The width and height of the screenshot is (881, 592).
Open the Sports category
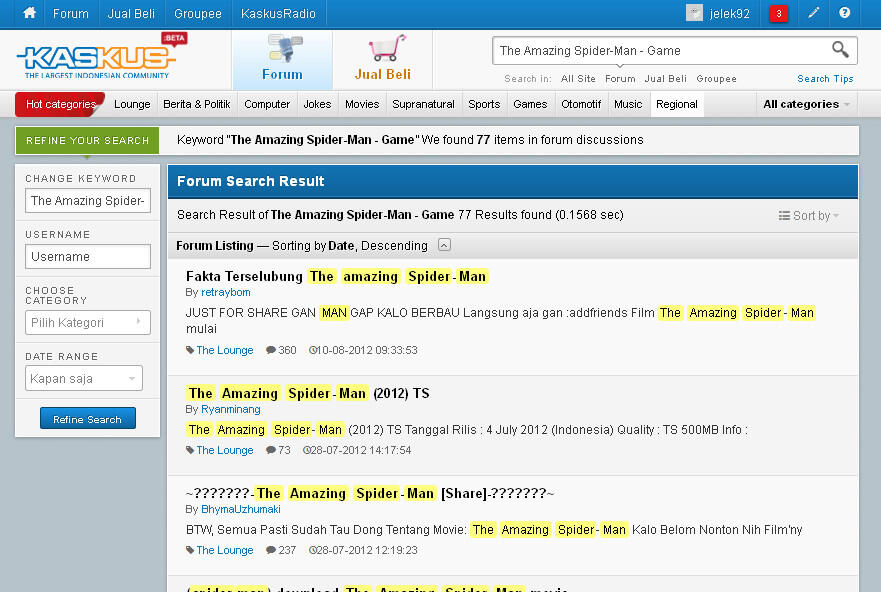pos(484,104)
